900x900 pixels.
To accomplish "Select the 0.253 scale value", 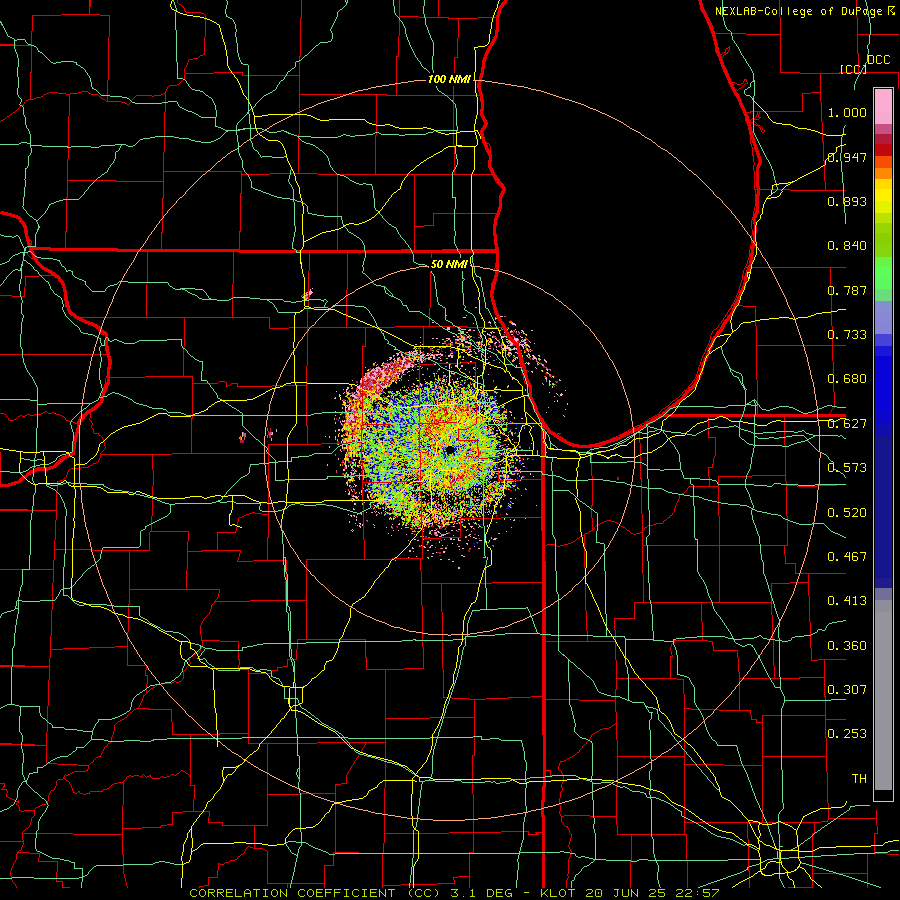I will tap(847, 734).
